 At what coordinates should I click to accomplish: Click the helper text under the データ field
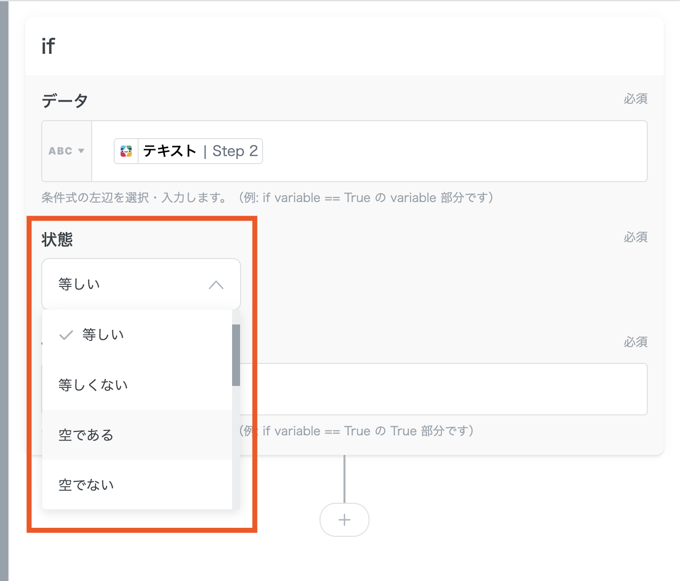267,198
